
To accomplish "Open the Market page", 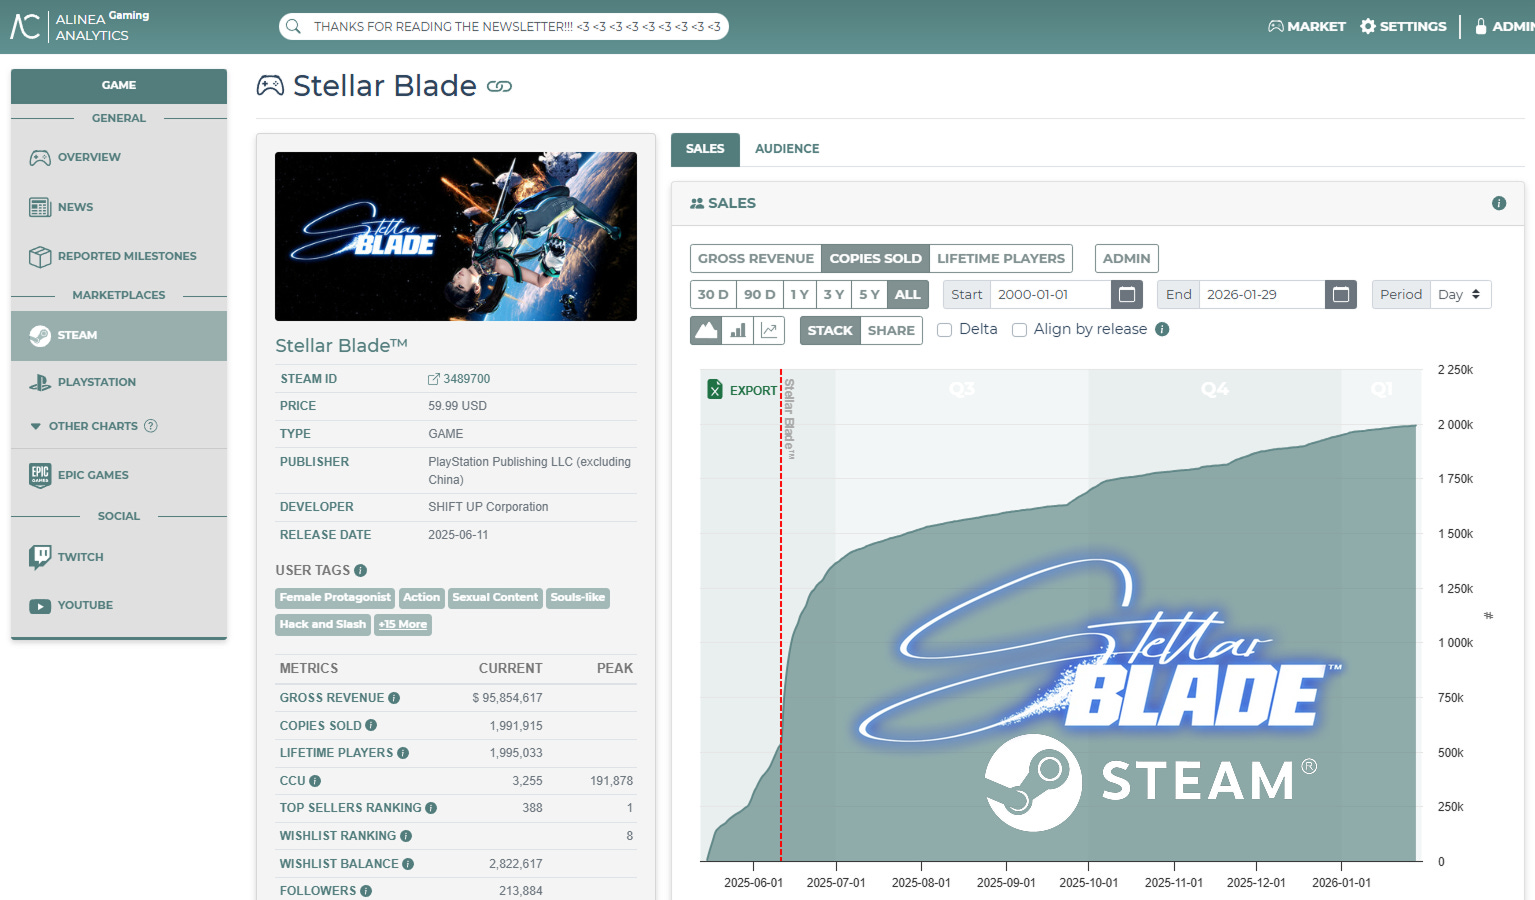I will tap(1307, 27).
